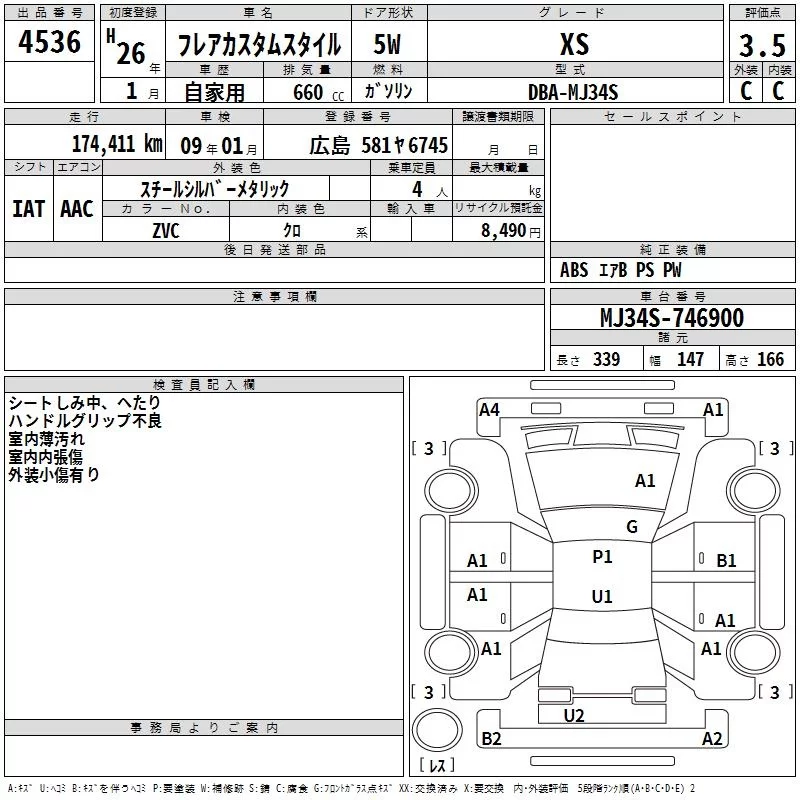Select the A2 scratch marker

[x=712, y=739]
